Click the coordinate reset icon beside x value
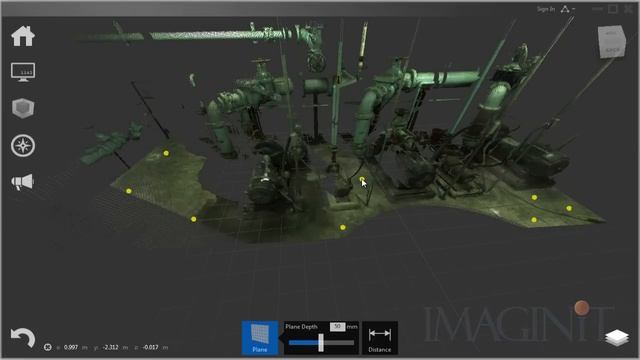The image size is (640, 360). pos(48,347)
